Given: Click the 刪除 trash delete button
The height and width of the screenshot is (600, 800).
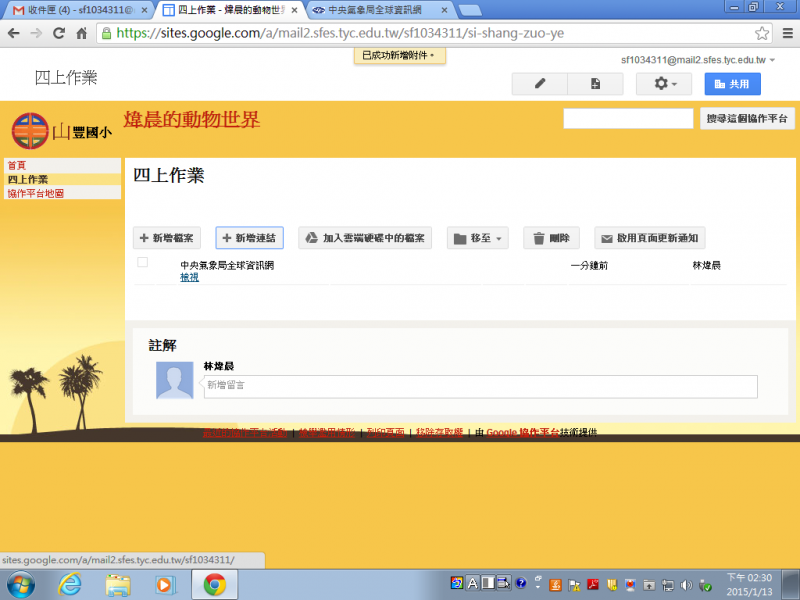Looking at the screenshot, I should click(552, 238).
